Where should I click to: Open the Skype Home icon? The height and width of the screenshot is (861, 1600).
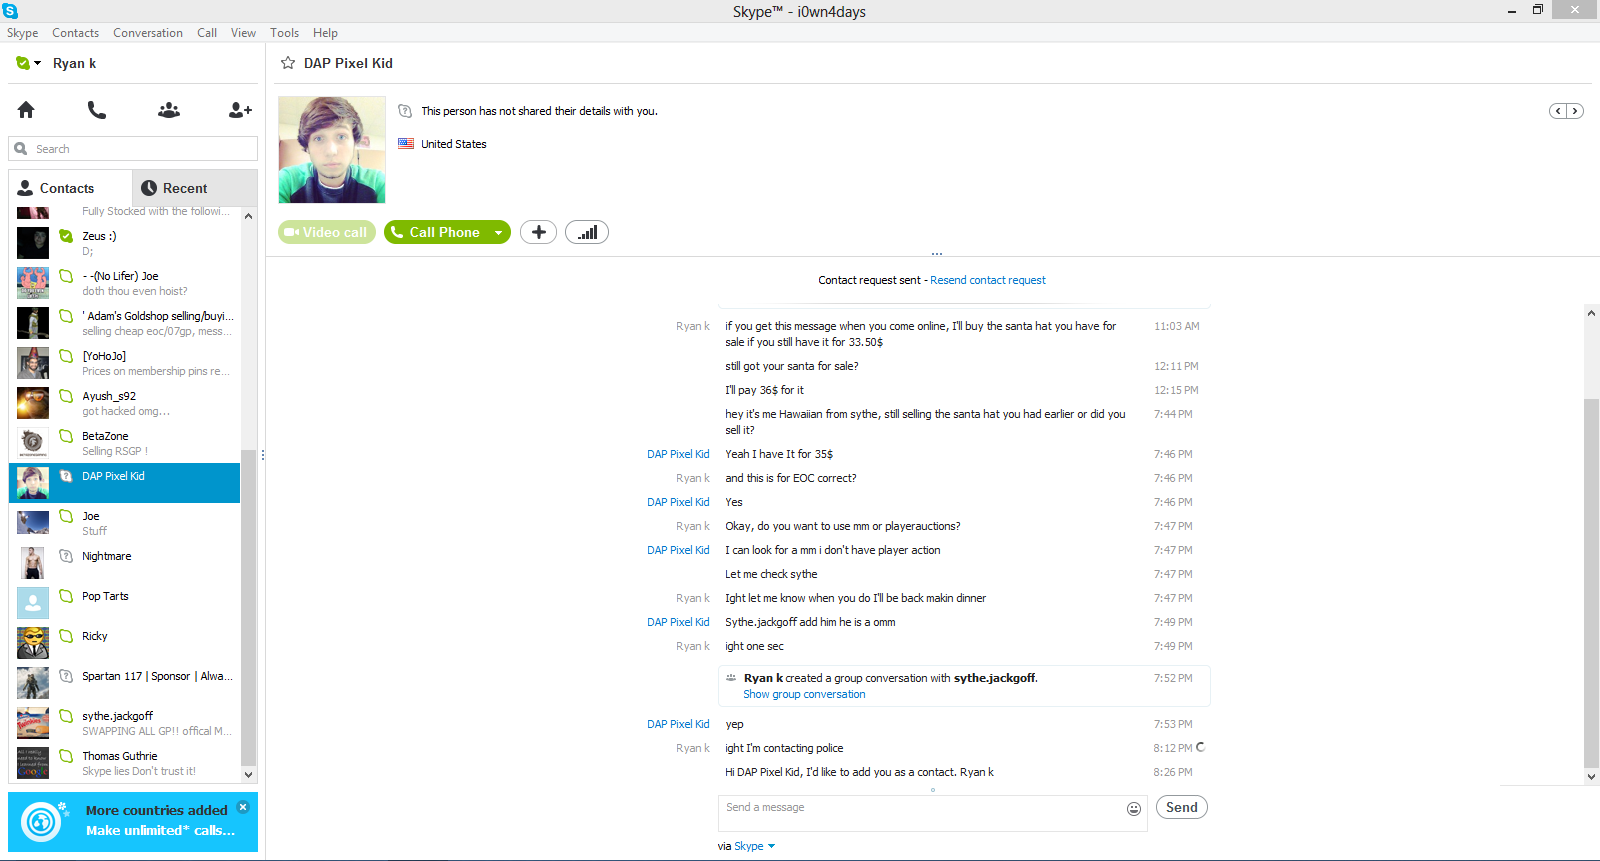26,110
